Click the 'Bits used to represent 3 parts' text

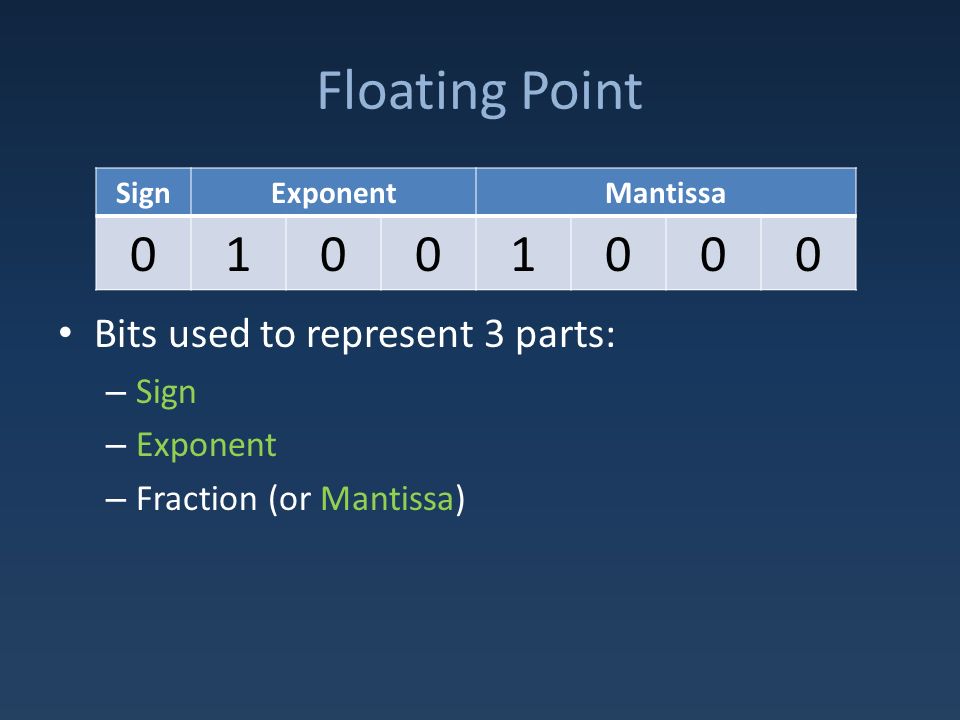pos(354,334)
